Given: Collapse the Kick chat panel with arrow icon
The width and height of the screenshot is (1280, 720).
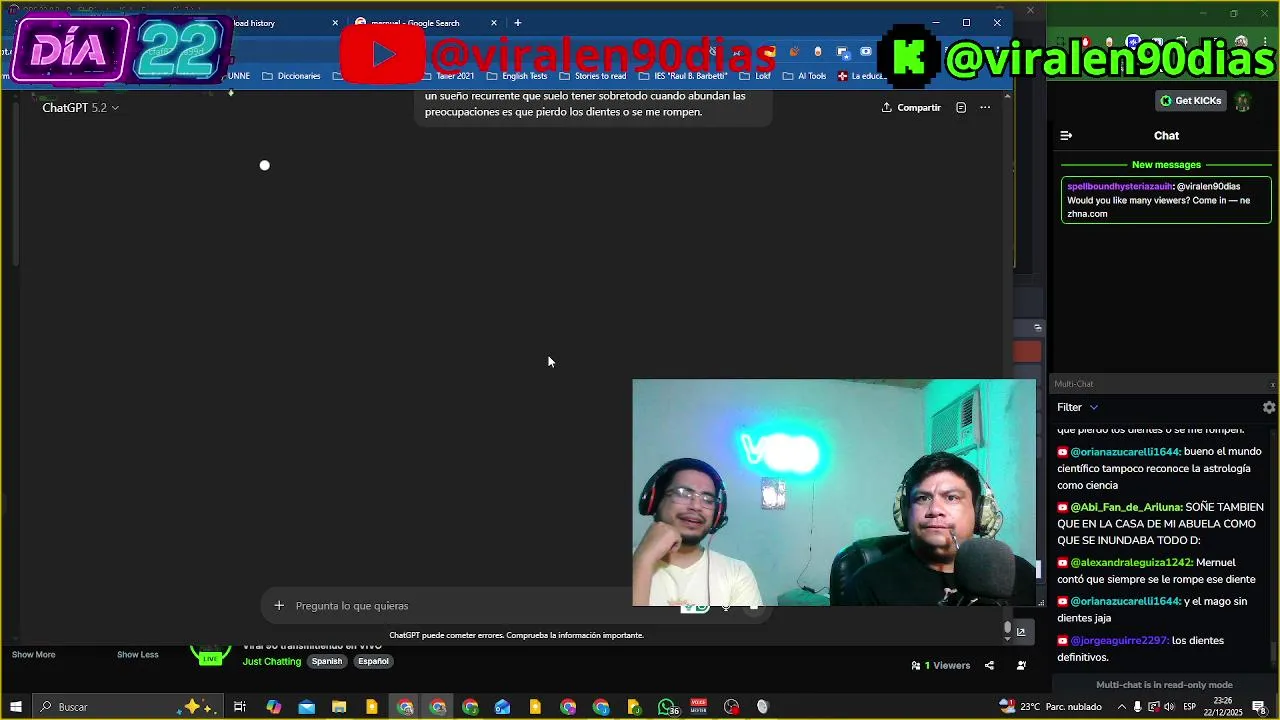Looking at the screenshot, I should click(1066, 135).
